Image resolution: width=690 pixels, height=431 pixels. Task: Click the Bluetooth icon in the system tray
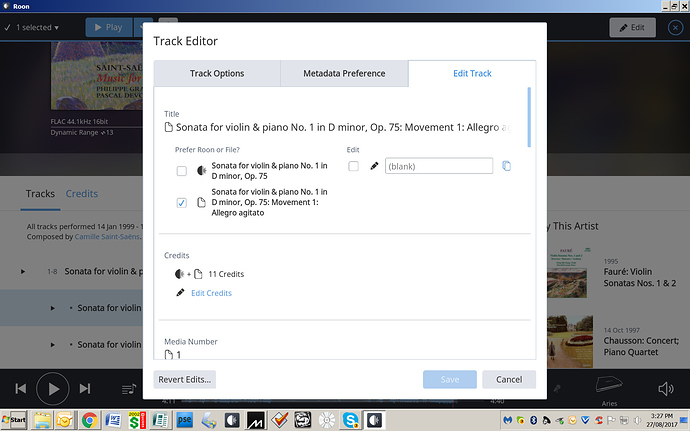coord(533,420)
